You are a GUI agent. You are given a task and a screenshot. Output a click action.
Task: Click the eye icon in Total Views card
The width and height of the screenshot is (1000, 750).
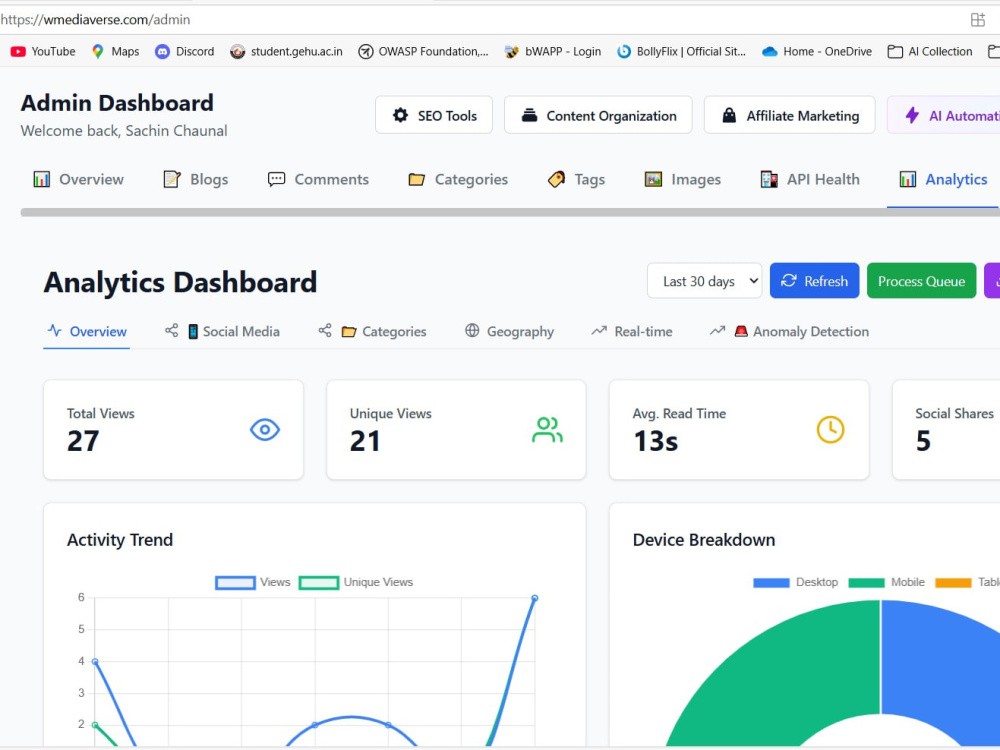tap(265, 430)
